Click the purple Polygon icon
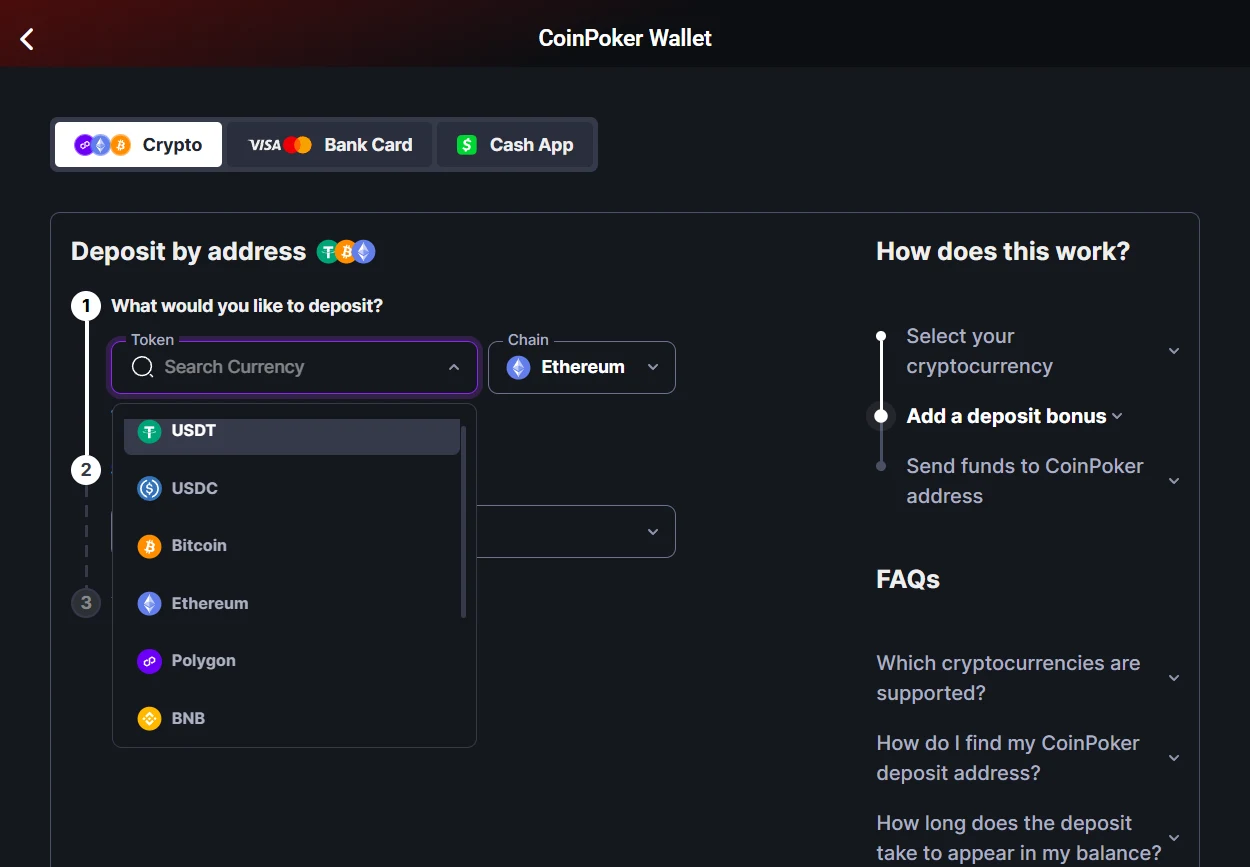 click(x=149, y=661)
